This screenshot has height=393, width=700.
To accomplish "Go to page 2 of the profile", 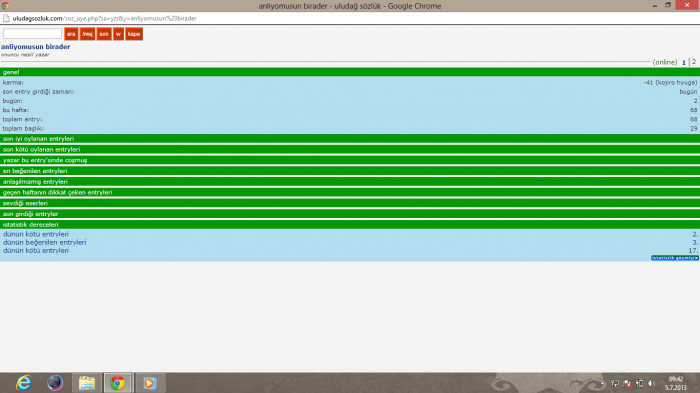I will tap(694, 62).
